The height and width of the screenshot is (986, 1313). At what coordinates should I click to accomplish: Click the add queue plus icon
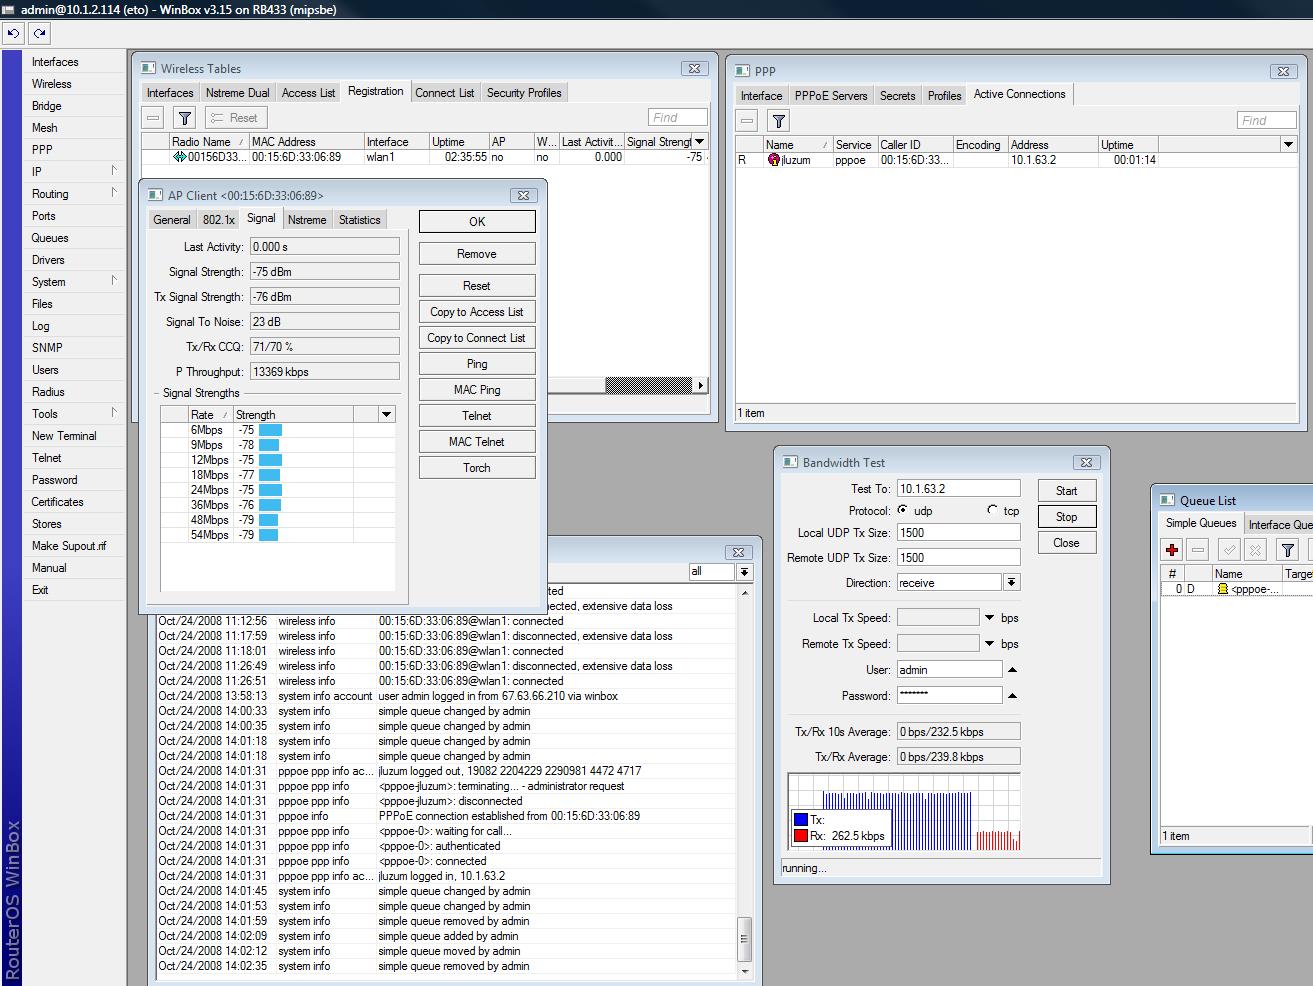click(1170, 549)
